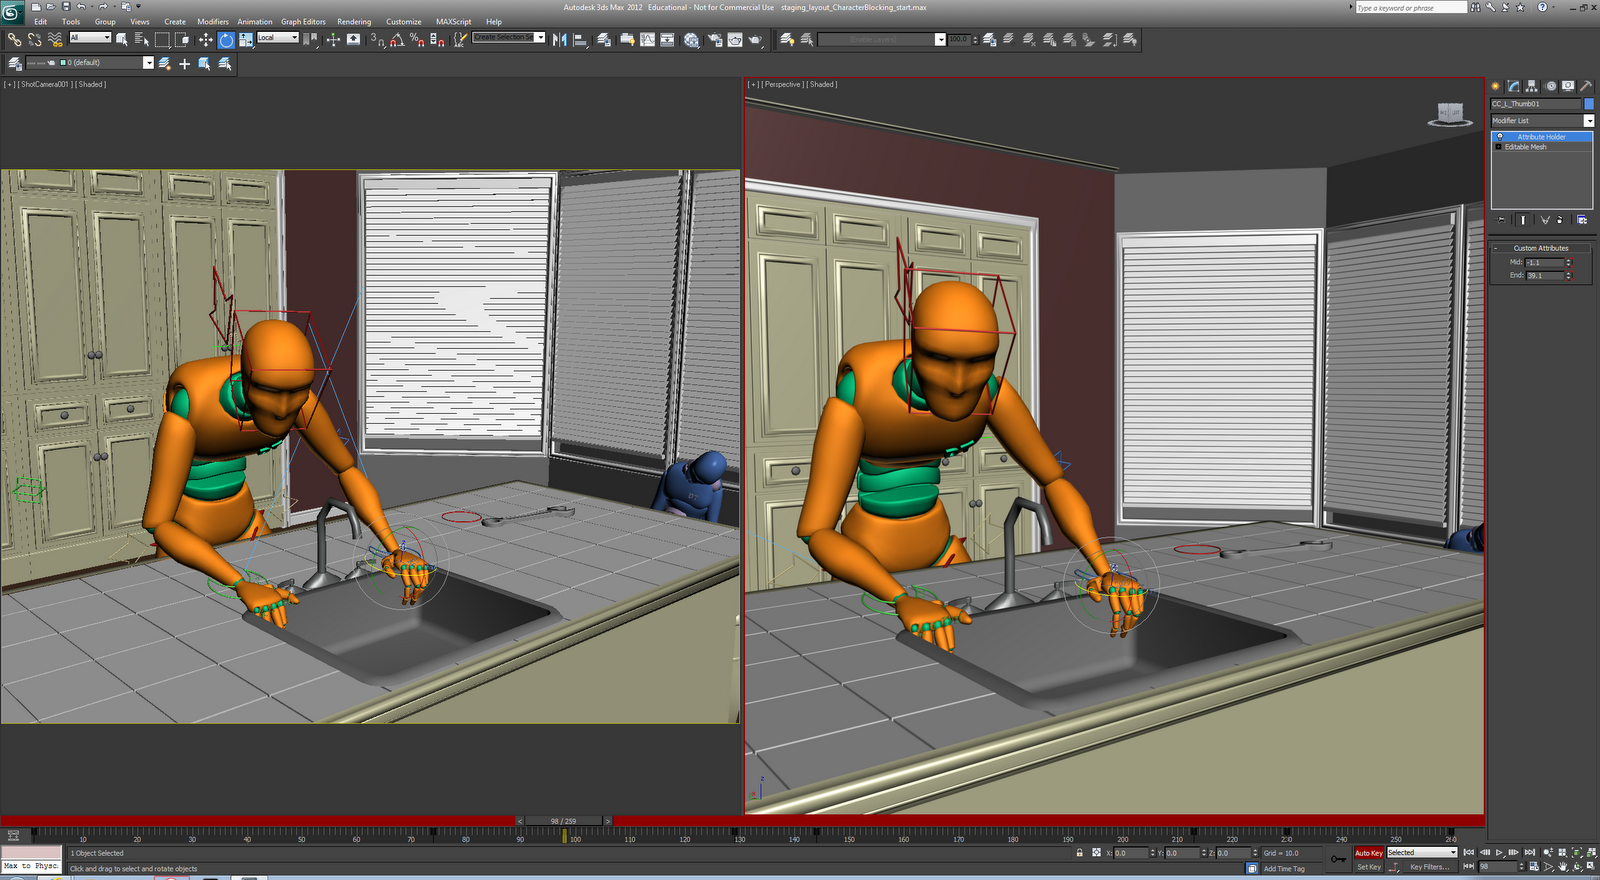Click the object color swatch beside name
Image resolution: width=1600 pixels, height=880 pixels.
pos(1589,103)
